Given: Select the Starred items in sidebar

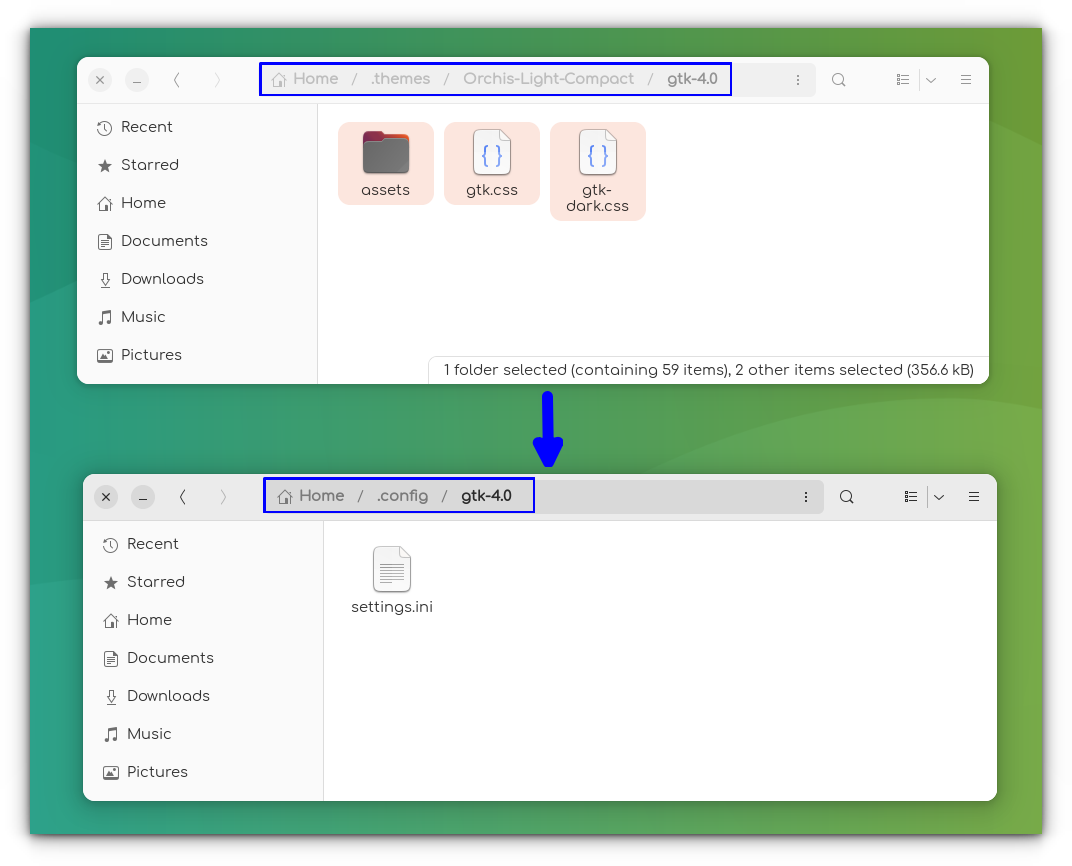Looking at the screenshot, I should tap(148, 165).
